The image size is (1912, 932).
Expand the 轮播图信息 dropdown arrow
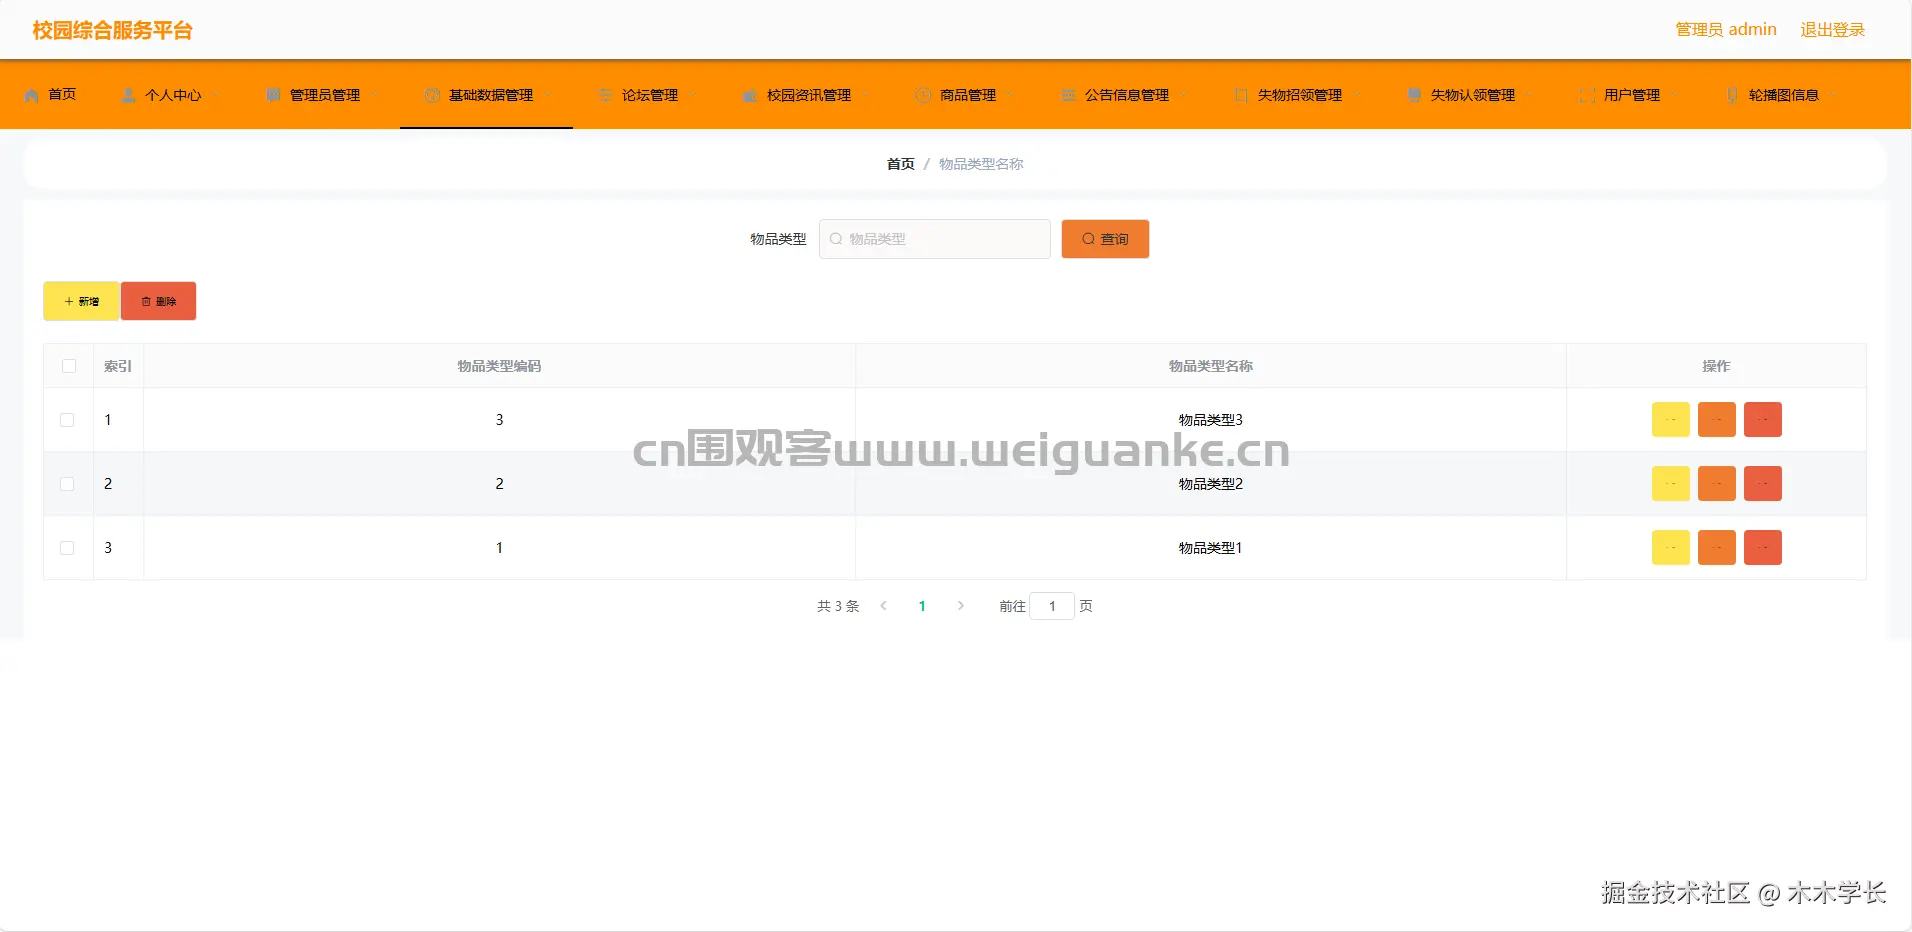1833,95
